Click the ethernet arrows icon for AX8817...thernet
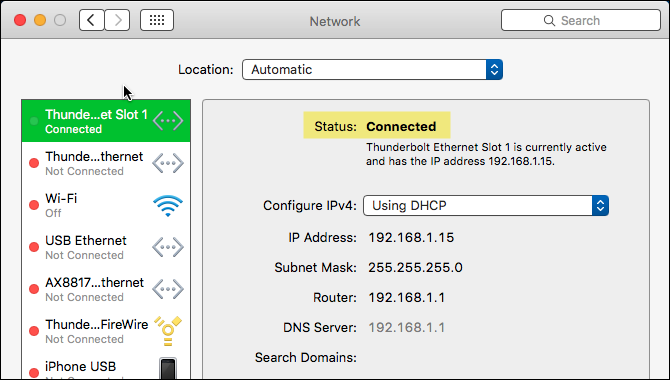670x380 pixels. pos(168,289)
